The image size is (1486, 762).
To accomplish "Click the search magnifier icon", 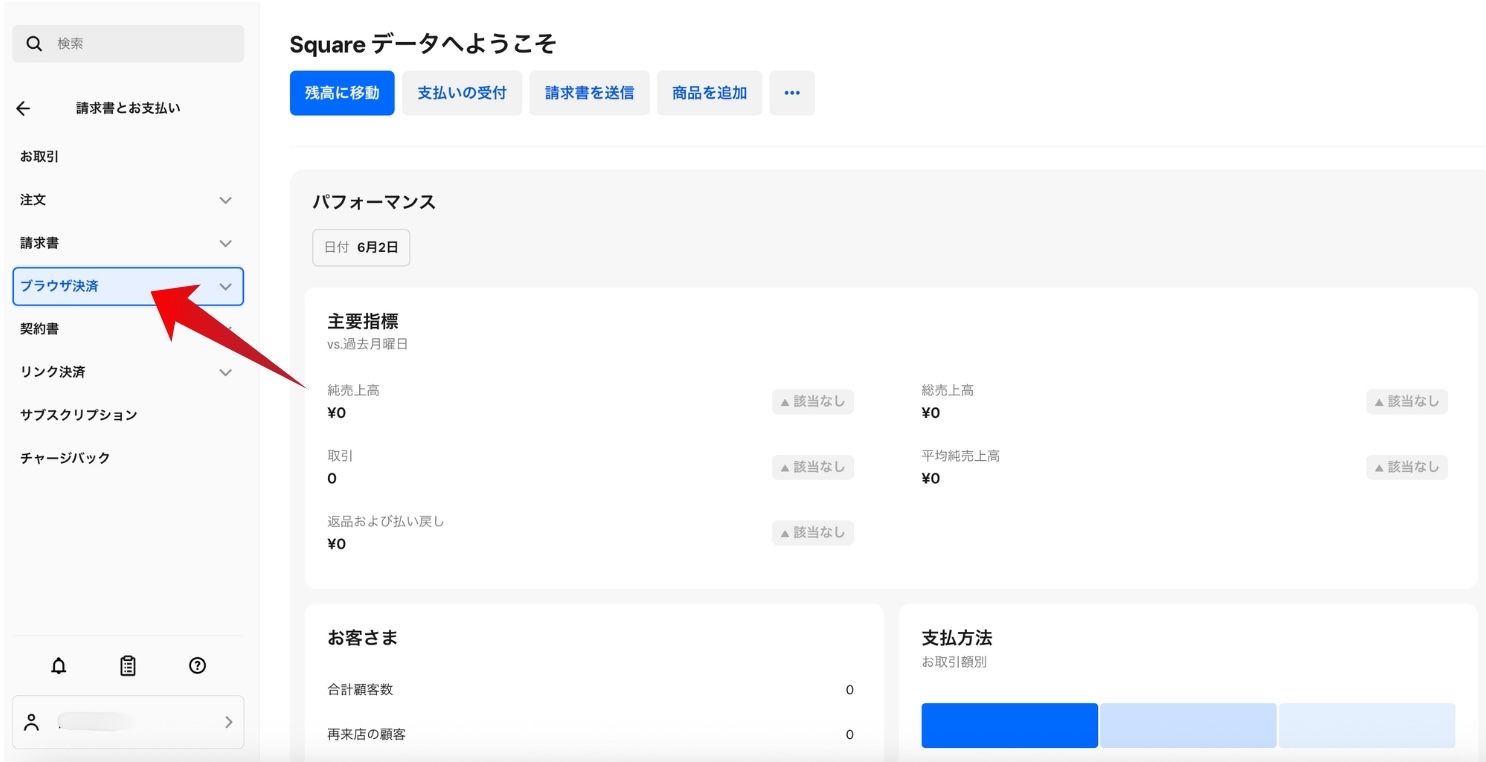I will (34, 44).
